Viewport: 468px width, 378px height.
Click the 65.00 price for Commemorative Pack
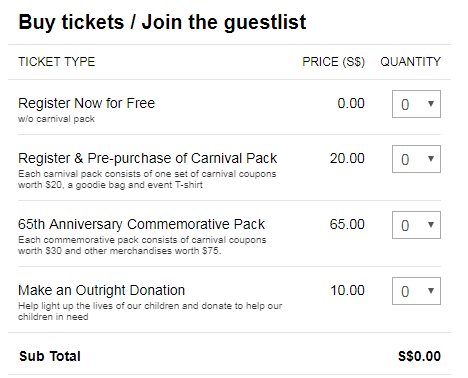pyautogui.click(x=347, y=224)
